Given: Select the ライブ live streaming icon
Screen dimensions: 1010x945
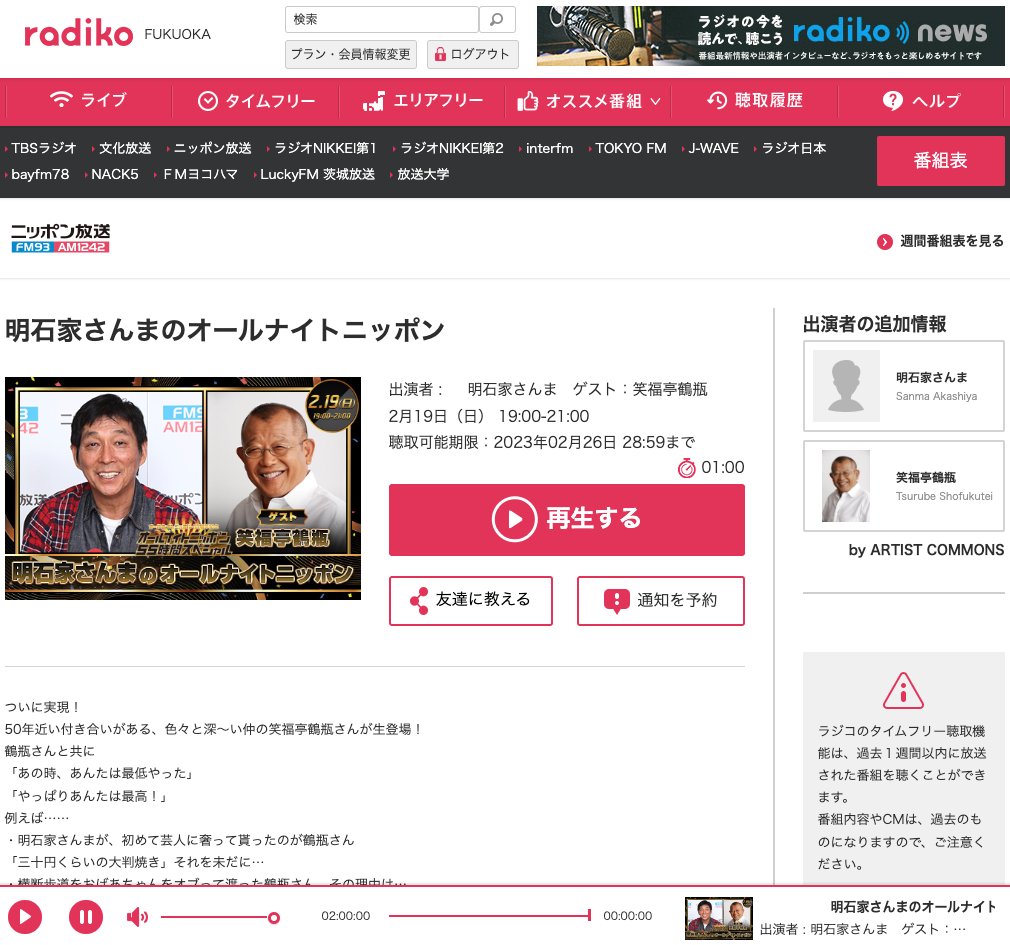Looking at the screenshot, I should 62,100.
